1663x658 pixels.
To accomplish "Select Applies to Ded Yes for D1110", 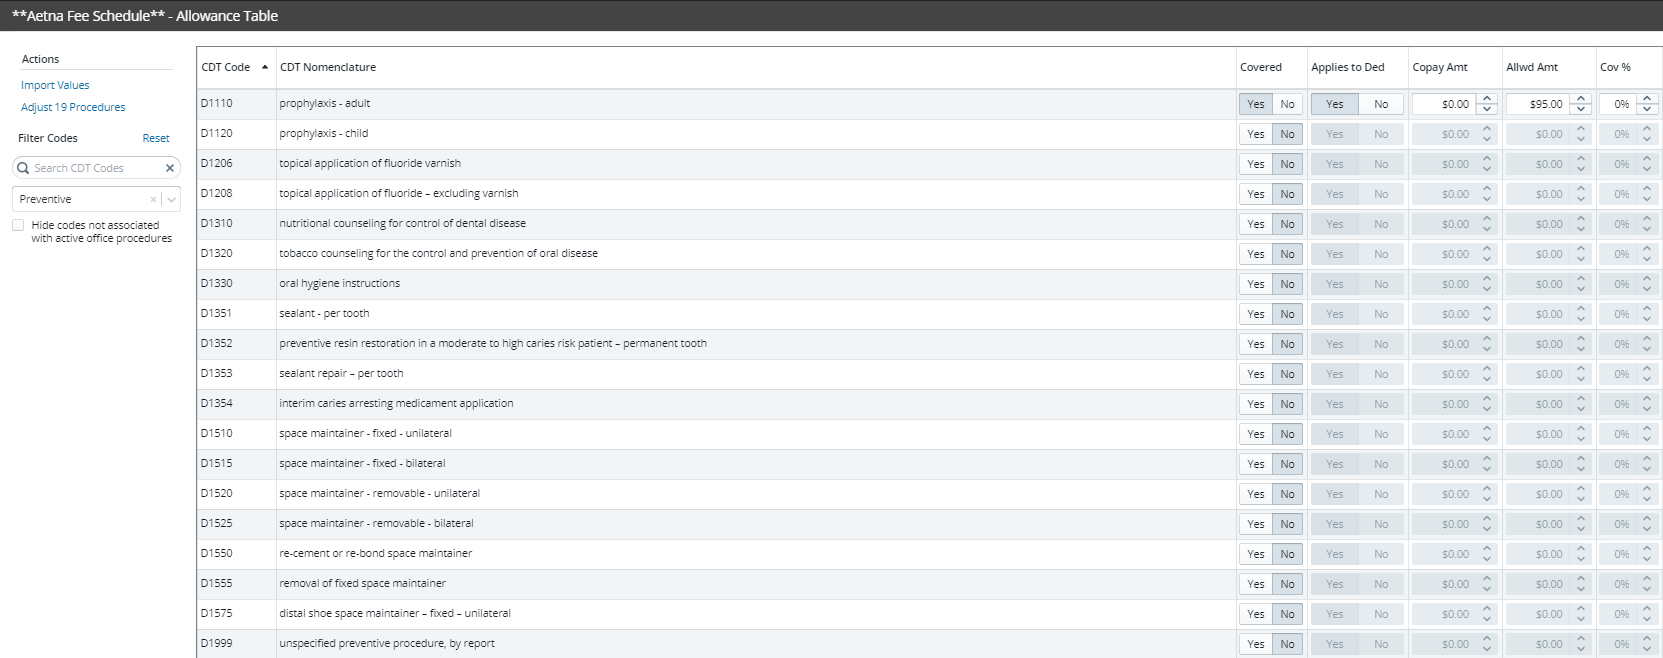I will 1335,104.
